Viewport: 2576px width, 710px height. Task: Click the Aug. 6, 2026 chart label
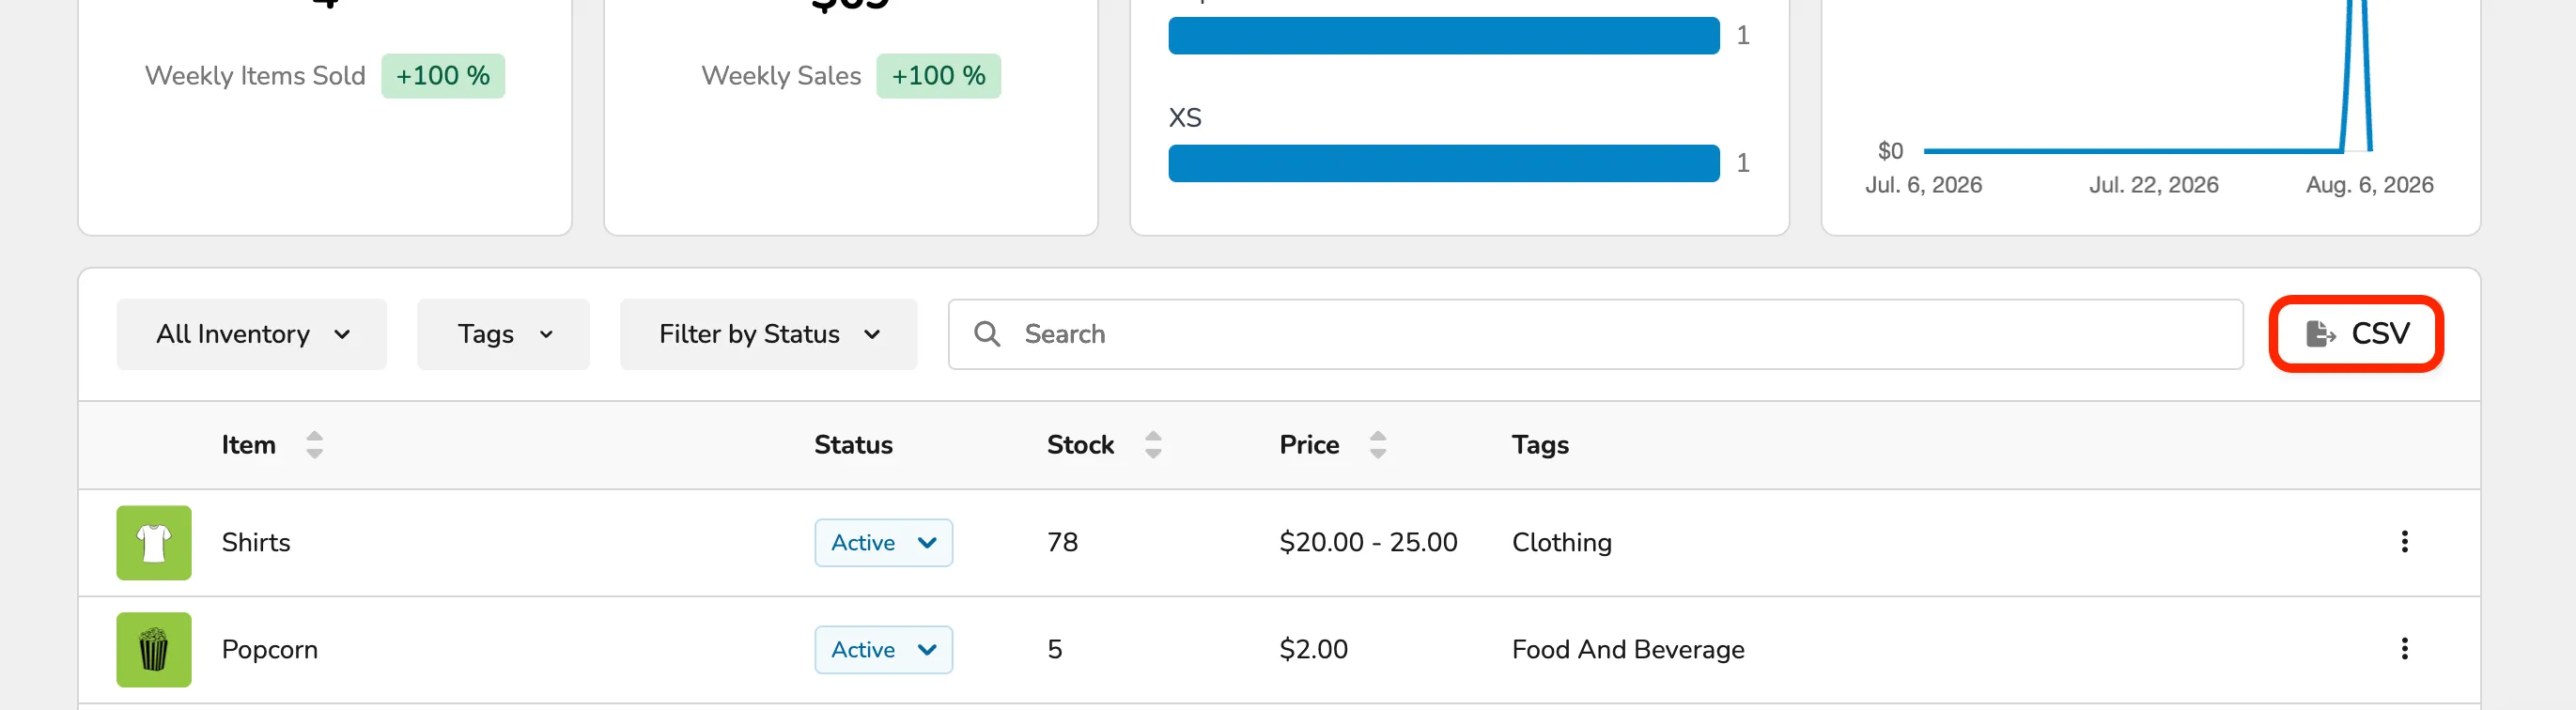[2369, 185]
